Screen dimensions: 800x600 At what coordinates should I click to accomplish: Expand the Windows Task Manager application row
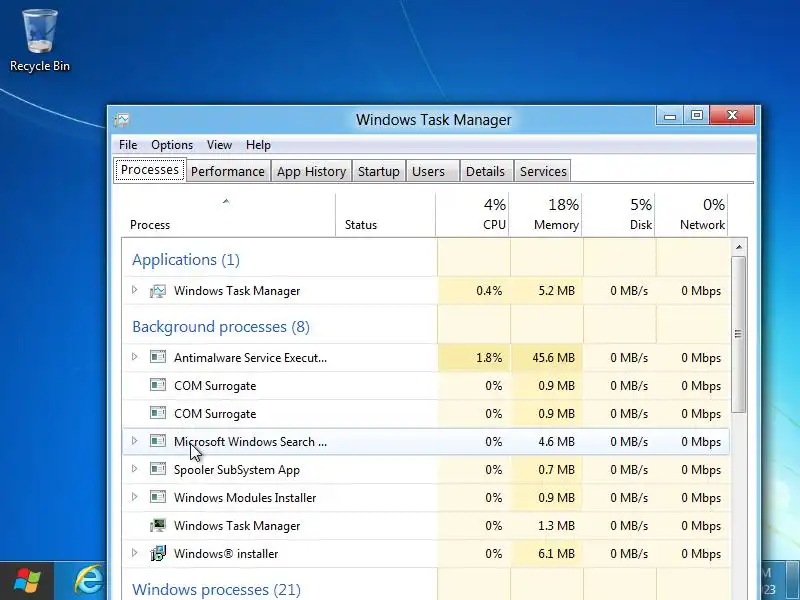pos(135,290)
